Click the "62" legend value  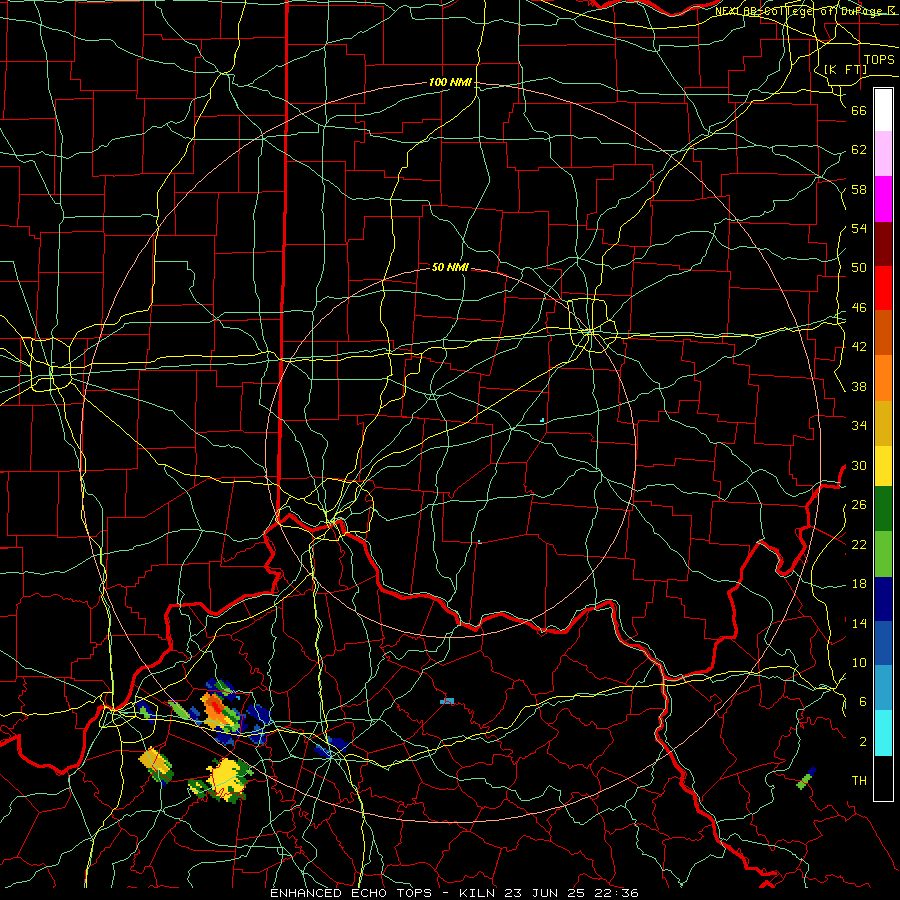click(859, 150)
